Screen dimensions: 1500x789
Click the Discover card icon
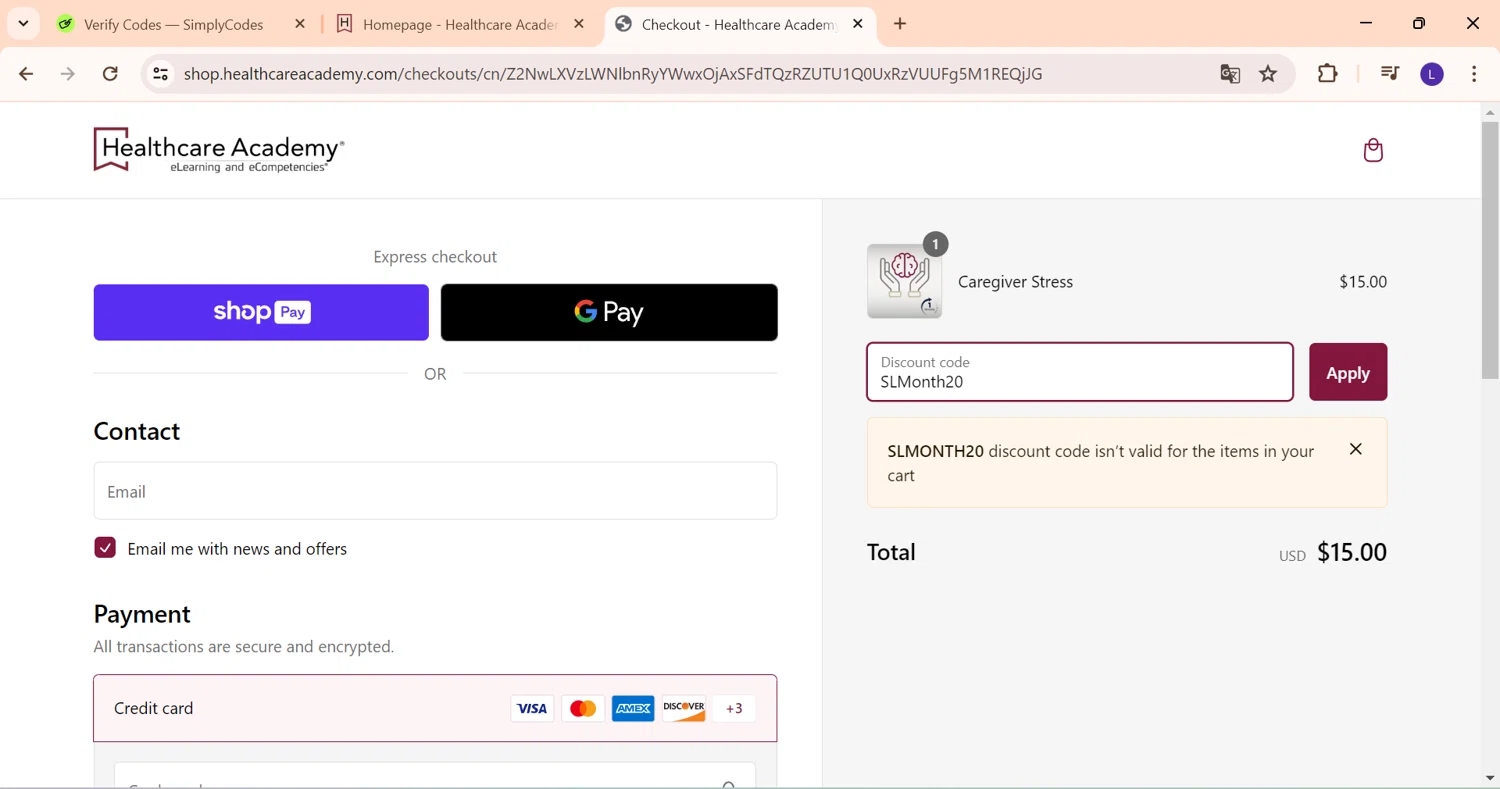coord(684,709)
